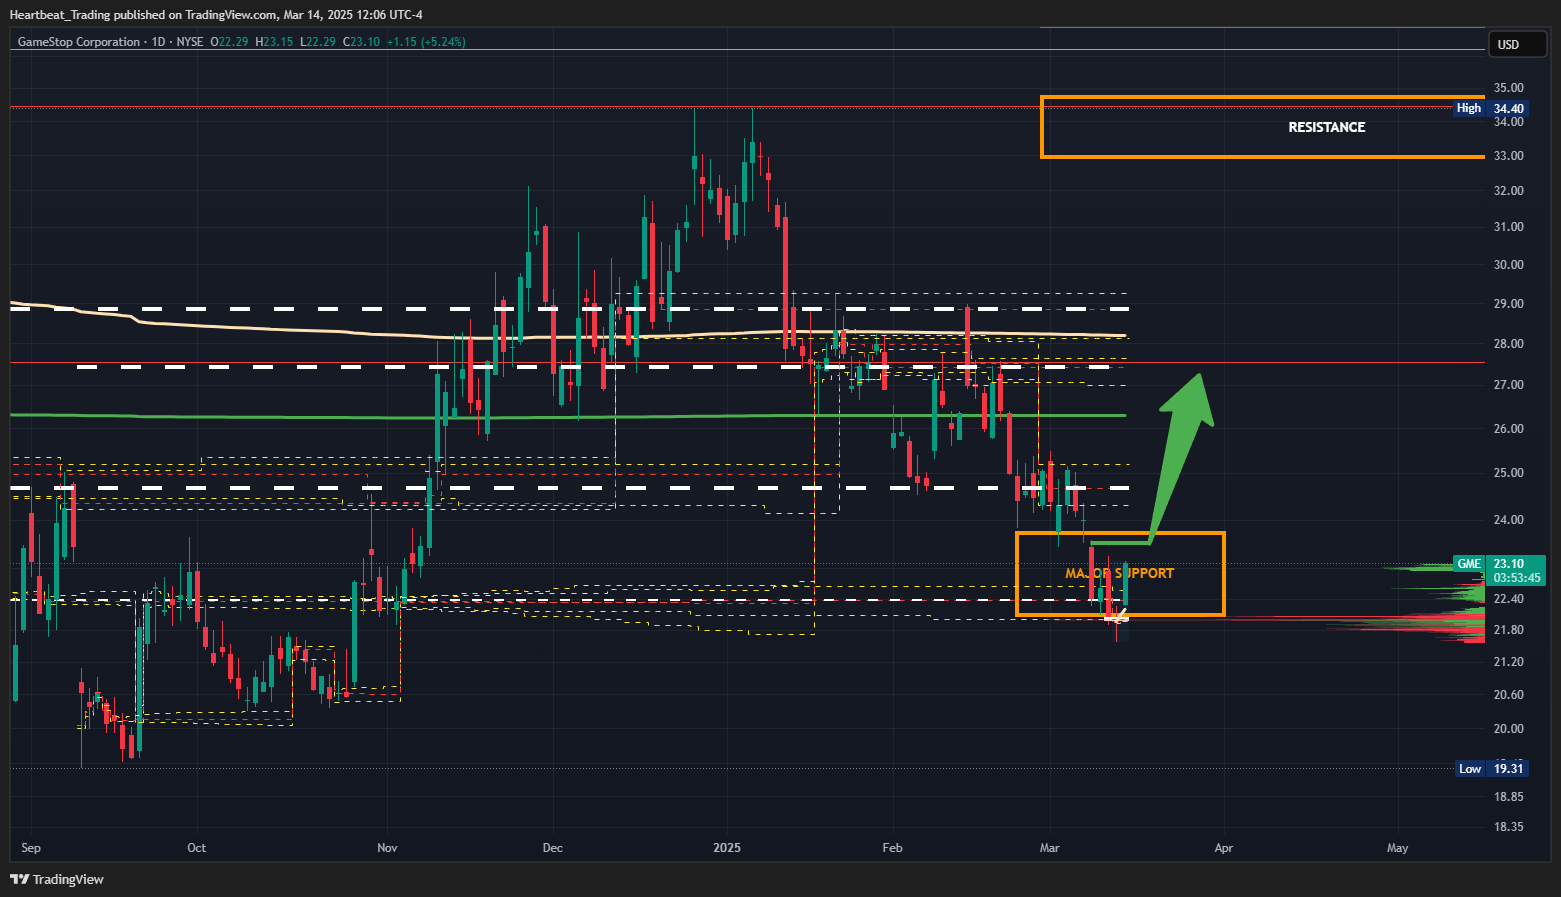Viewport: 1561px width, 897px height.
Task: Click the Feb label on time axis
Action: [892, 848]
